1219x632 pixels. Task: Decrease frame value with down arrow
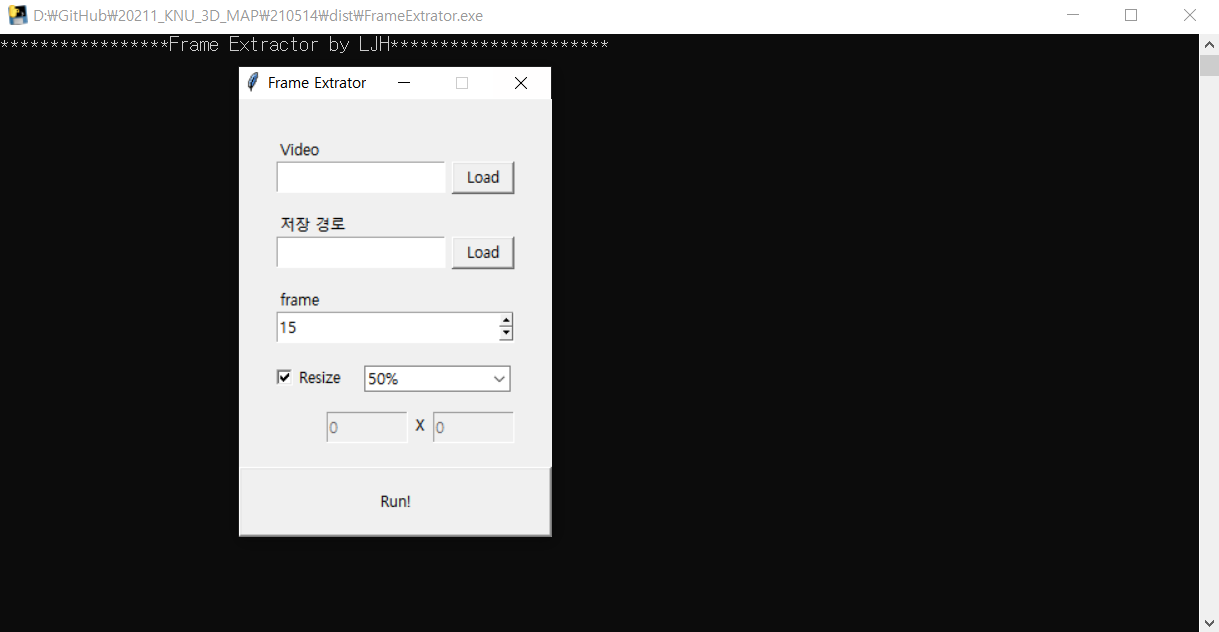[506, 334]
